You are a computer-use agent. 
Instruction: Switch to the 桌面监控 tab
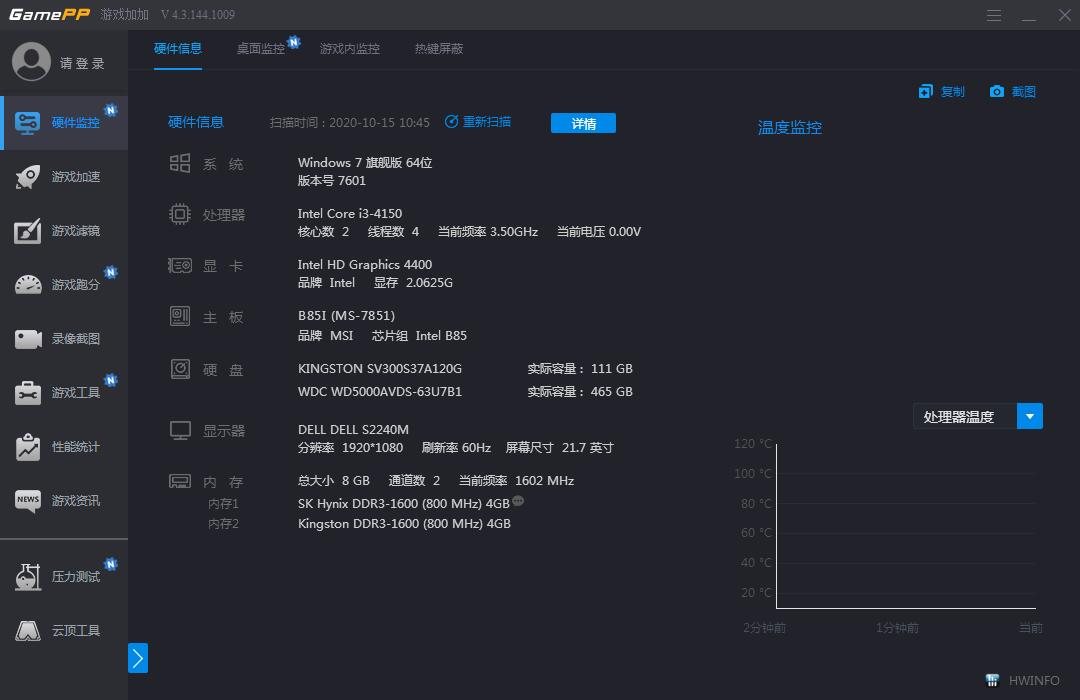click(x=262, y=48)
